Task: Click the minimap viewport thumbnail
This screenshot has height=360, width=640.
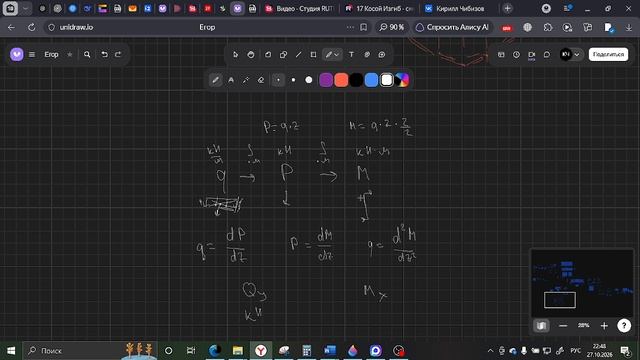Action: coord(560,300)
